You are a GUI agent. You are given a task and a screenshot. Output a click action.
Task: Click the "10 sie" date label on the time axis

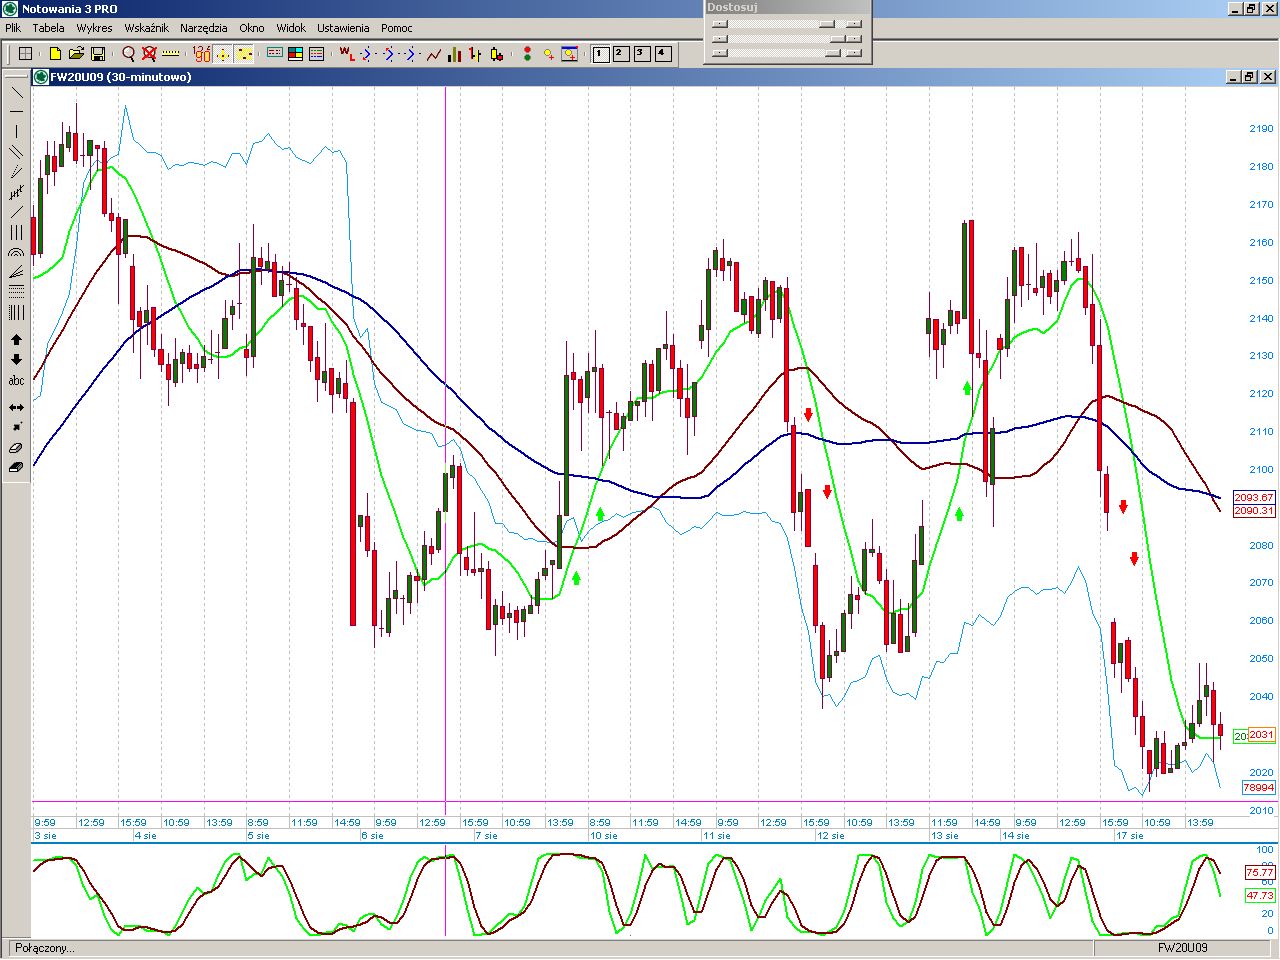[x=603, y=836]
